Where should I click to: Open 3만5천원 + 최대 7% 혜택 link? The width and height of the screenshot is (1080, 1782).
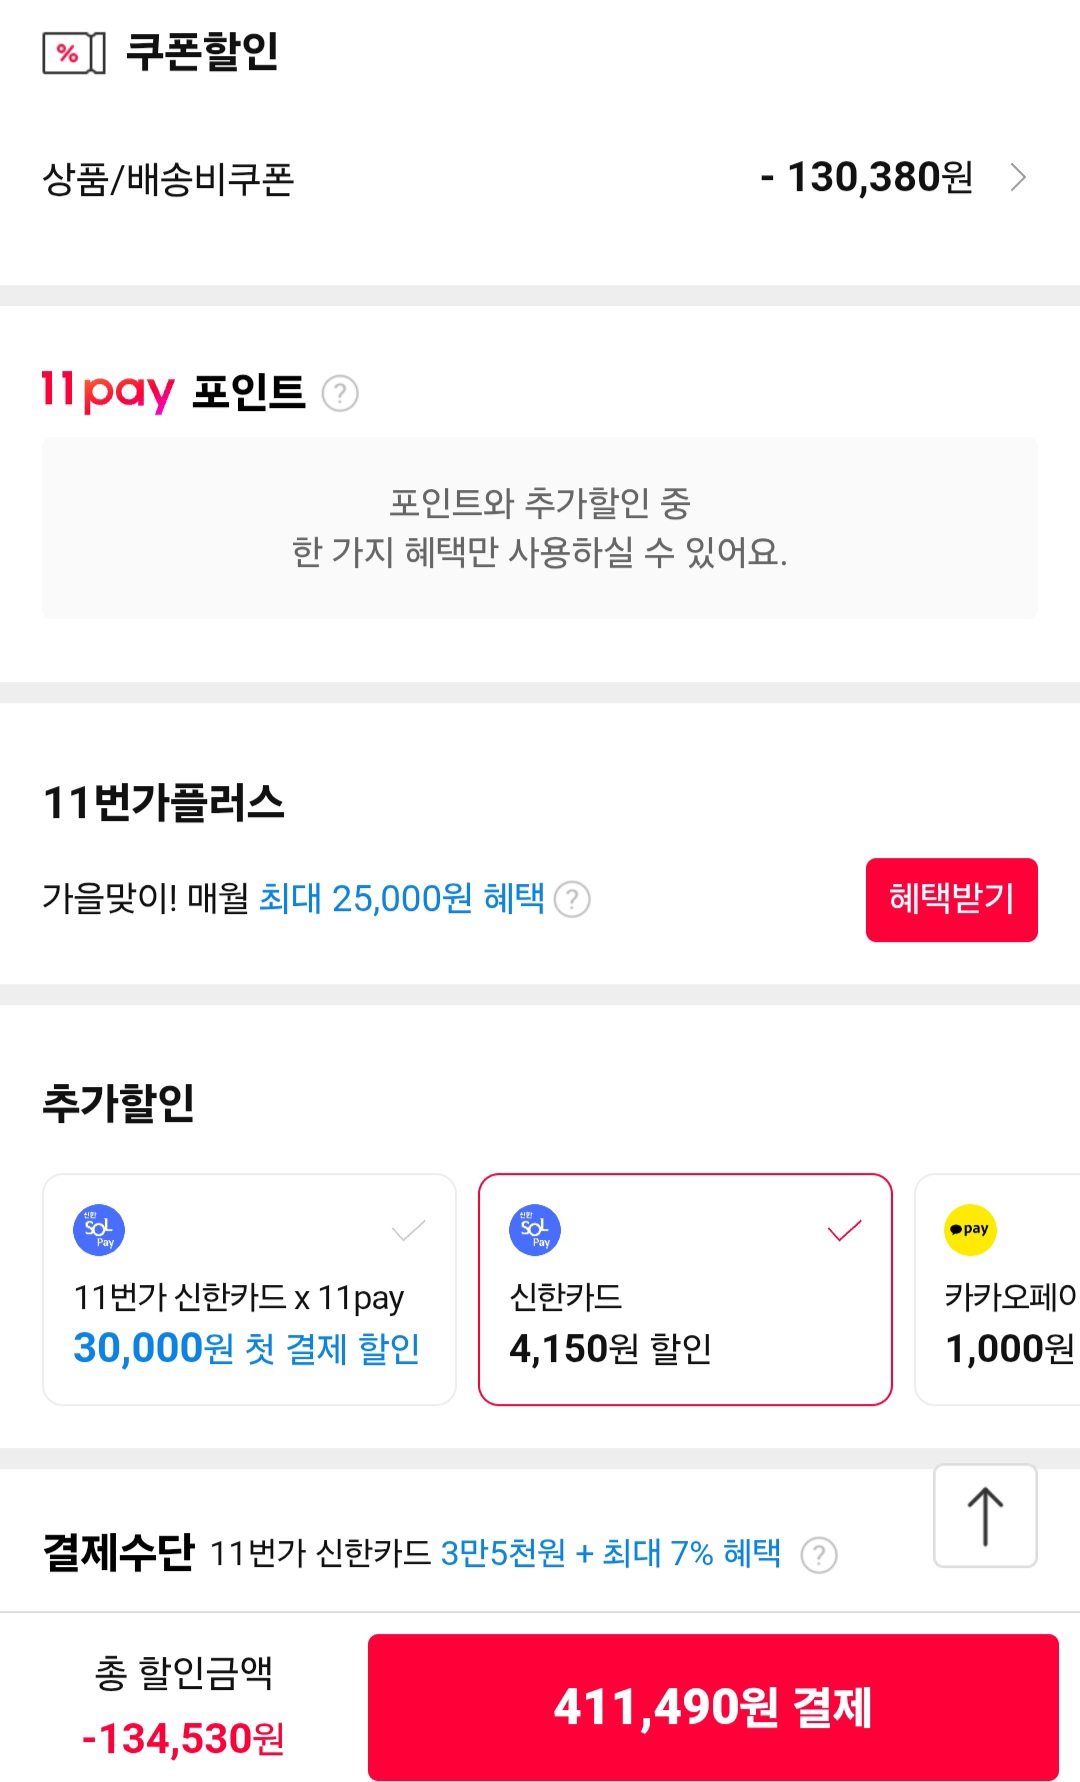(610, 1554)
